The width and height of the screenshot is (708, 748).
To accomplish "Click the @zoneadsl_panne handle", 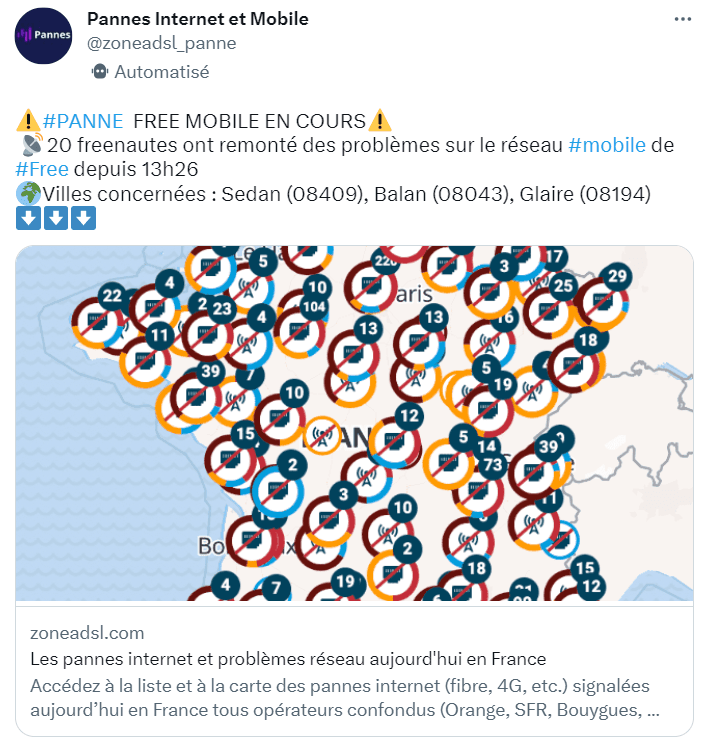I will pos(162,43).
